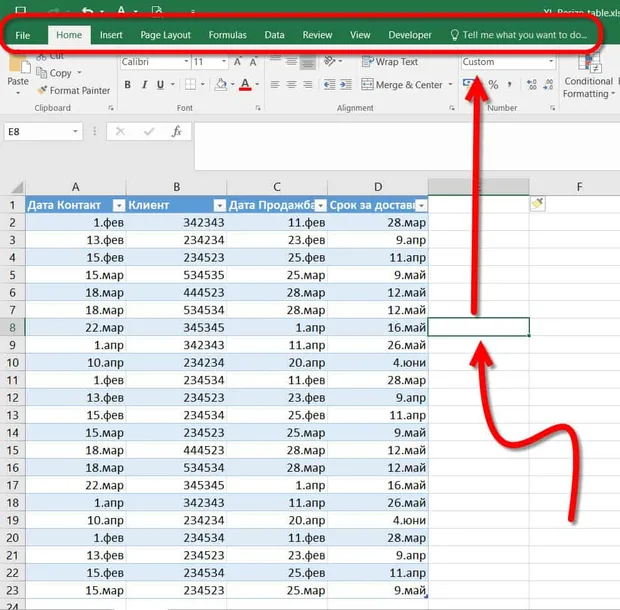Click the Paste clipboard icon
Image resolution: width=620 pixels, height=610 pixels.
point(19,64)
